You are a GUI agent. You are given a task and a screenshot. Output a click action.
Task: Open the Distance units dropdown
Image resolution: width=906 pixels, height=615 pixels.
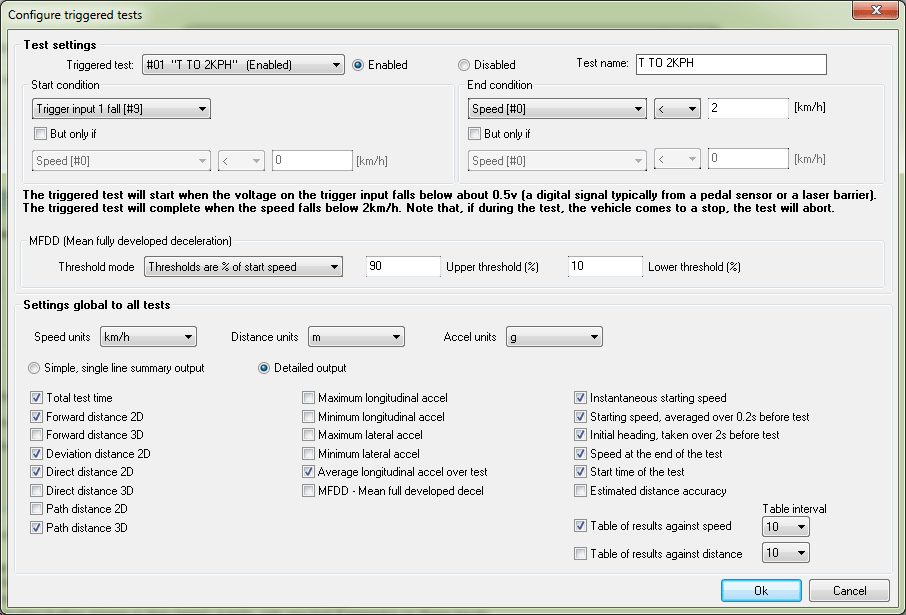tap(357, 337)
